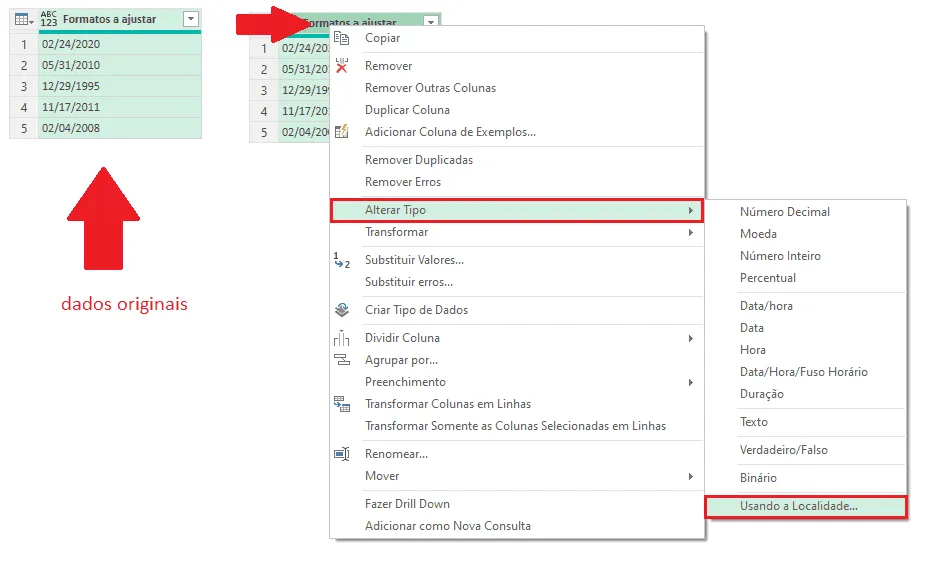930x562 pixels.
Task: Open the column filter dropdown in left table
Action: (x=190, y=19)
